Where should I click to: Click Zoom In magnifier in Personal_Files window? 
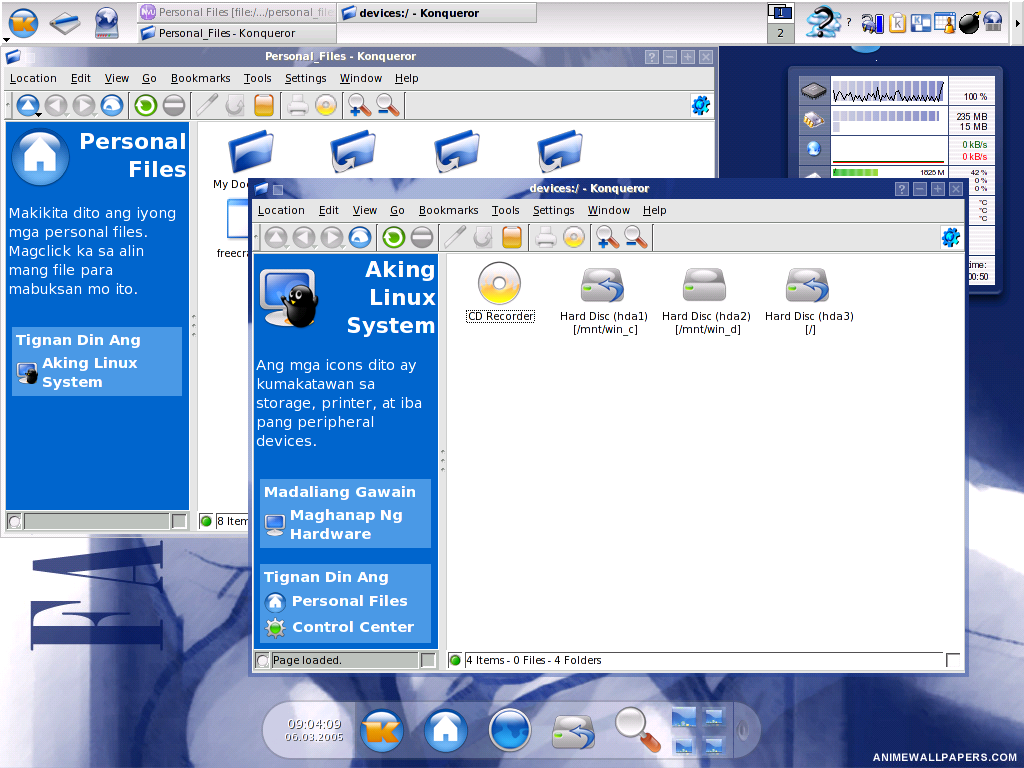(359, 105)
